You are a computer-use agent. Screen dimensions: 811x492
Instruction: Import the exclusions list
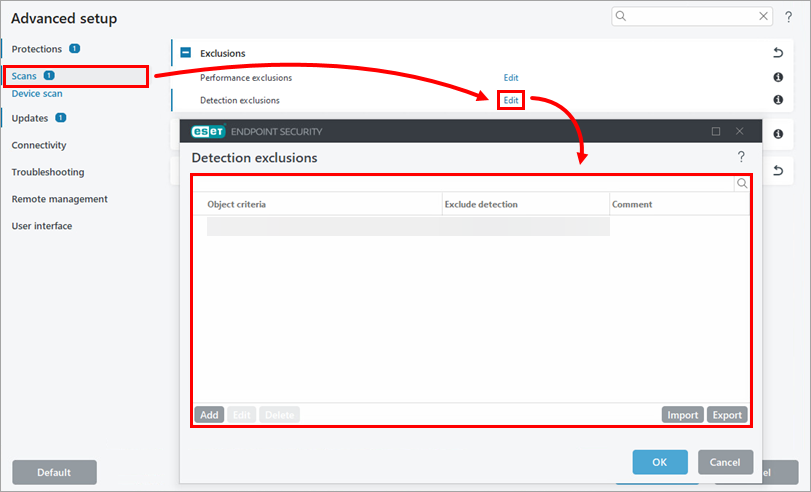[x=682, y=415]
